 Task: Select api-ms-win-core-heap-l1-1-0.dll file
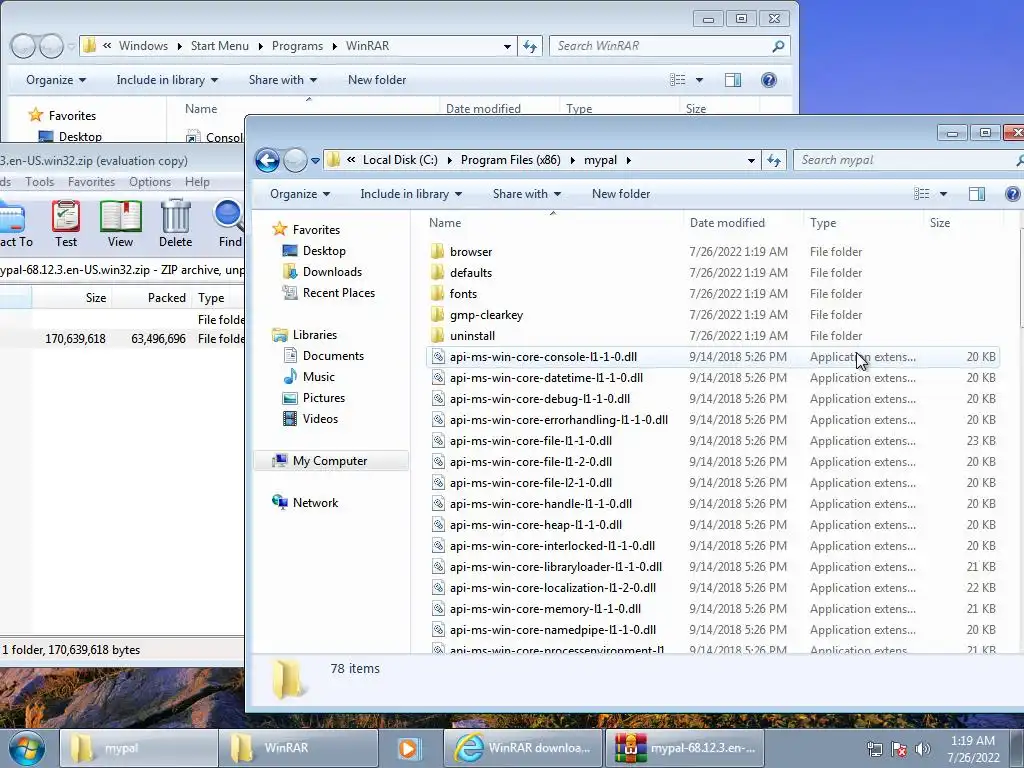712,525
